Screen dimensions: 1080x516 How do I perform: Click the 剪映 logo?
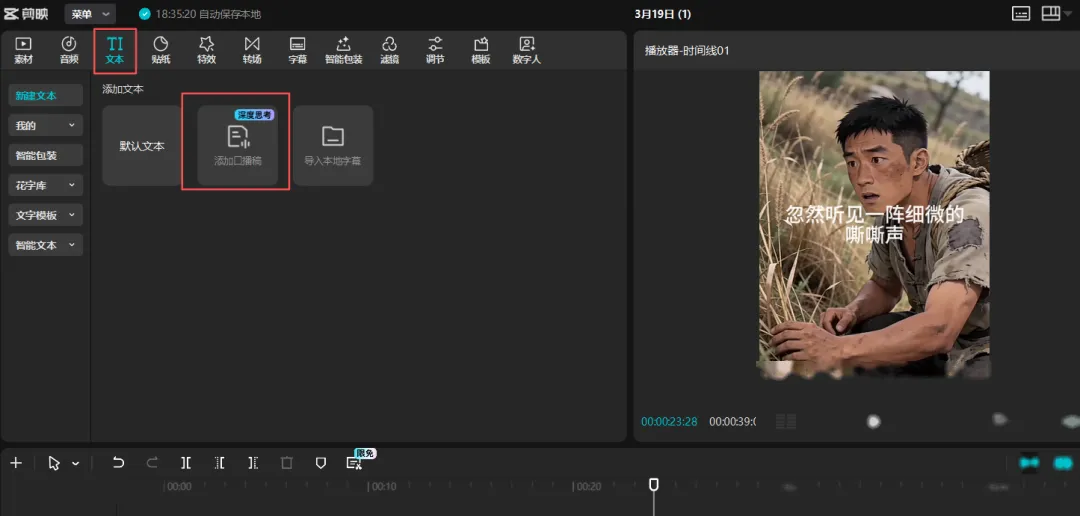click(26, 14)
